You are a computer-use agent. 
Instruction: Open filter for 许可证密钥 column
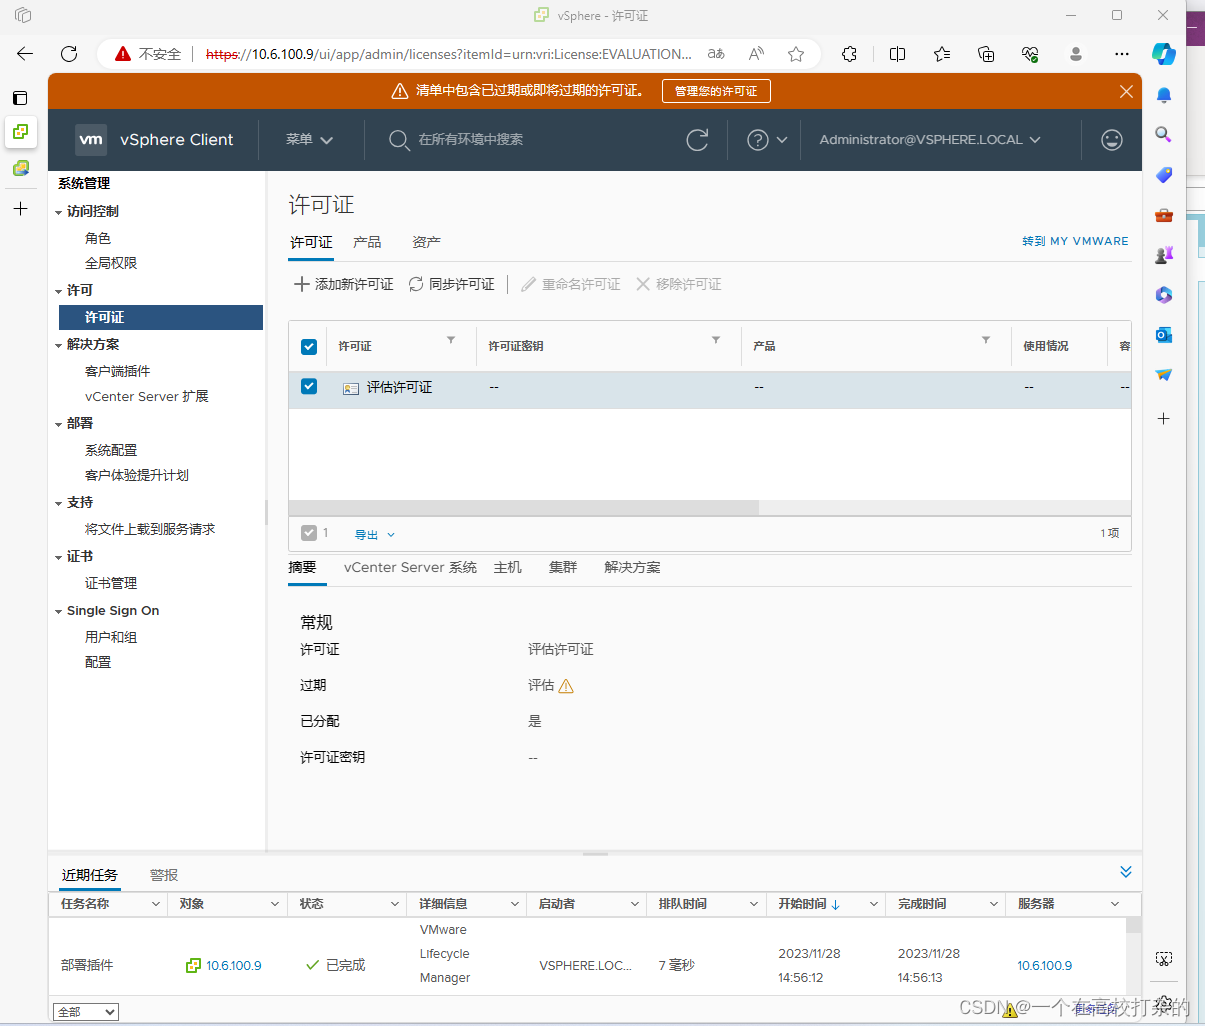click(x=716, y=340)
